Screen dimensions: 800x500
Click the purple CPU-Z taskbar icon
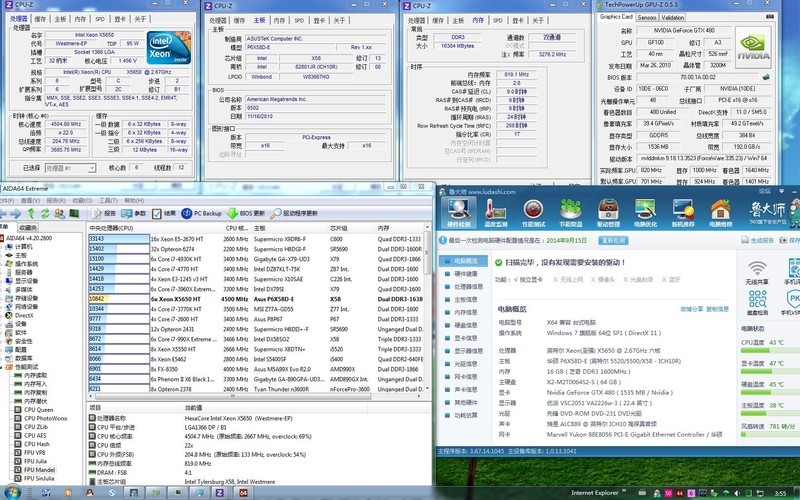coord(219,493)
